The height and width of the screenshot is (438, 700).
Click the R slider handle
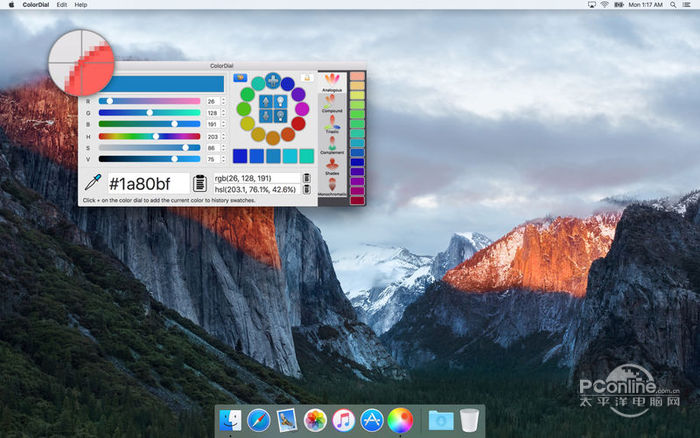click(x=109, y=101)
